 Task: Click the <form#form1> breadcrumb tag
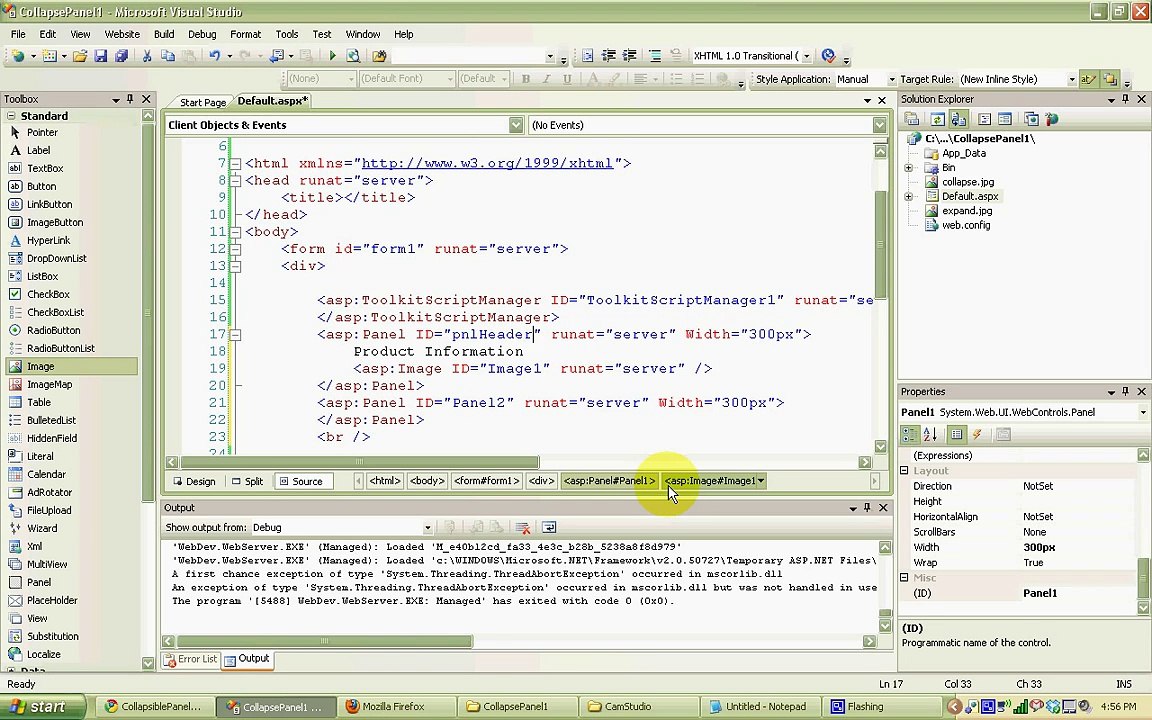point(487,481)
